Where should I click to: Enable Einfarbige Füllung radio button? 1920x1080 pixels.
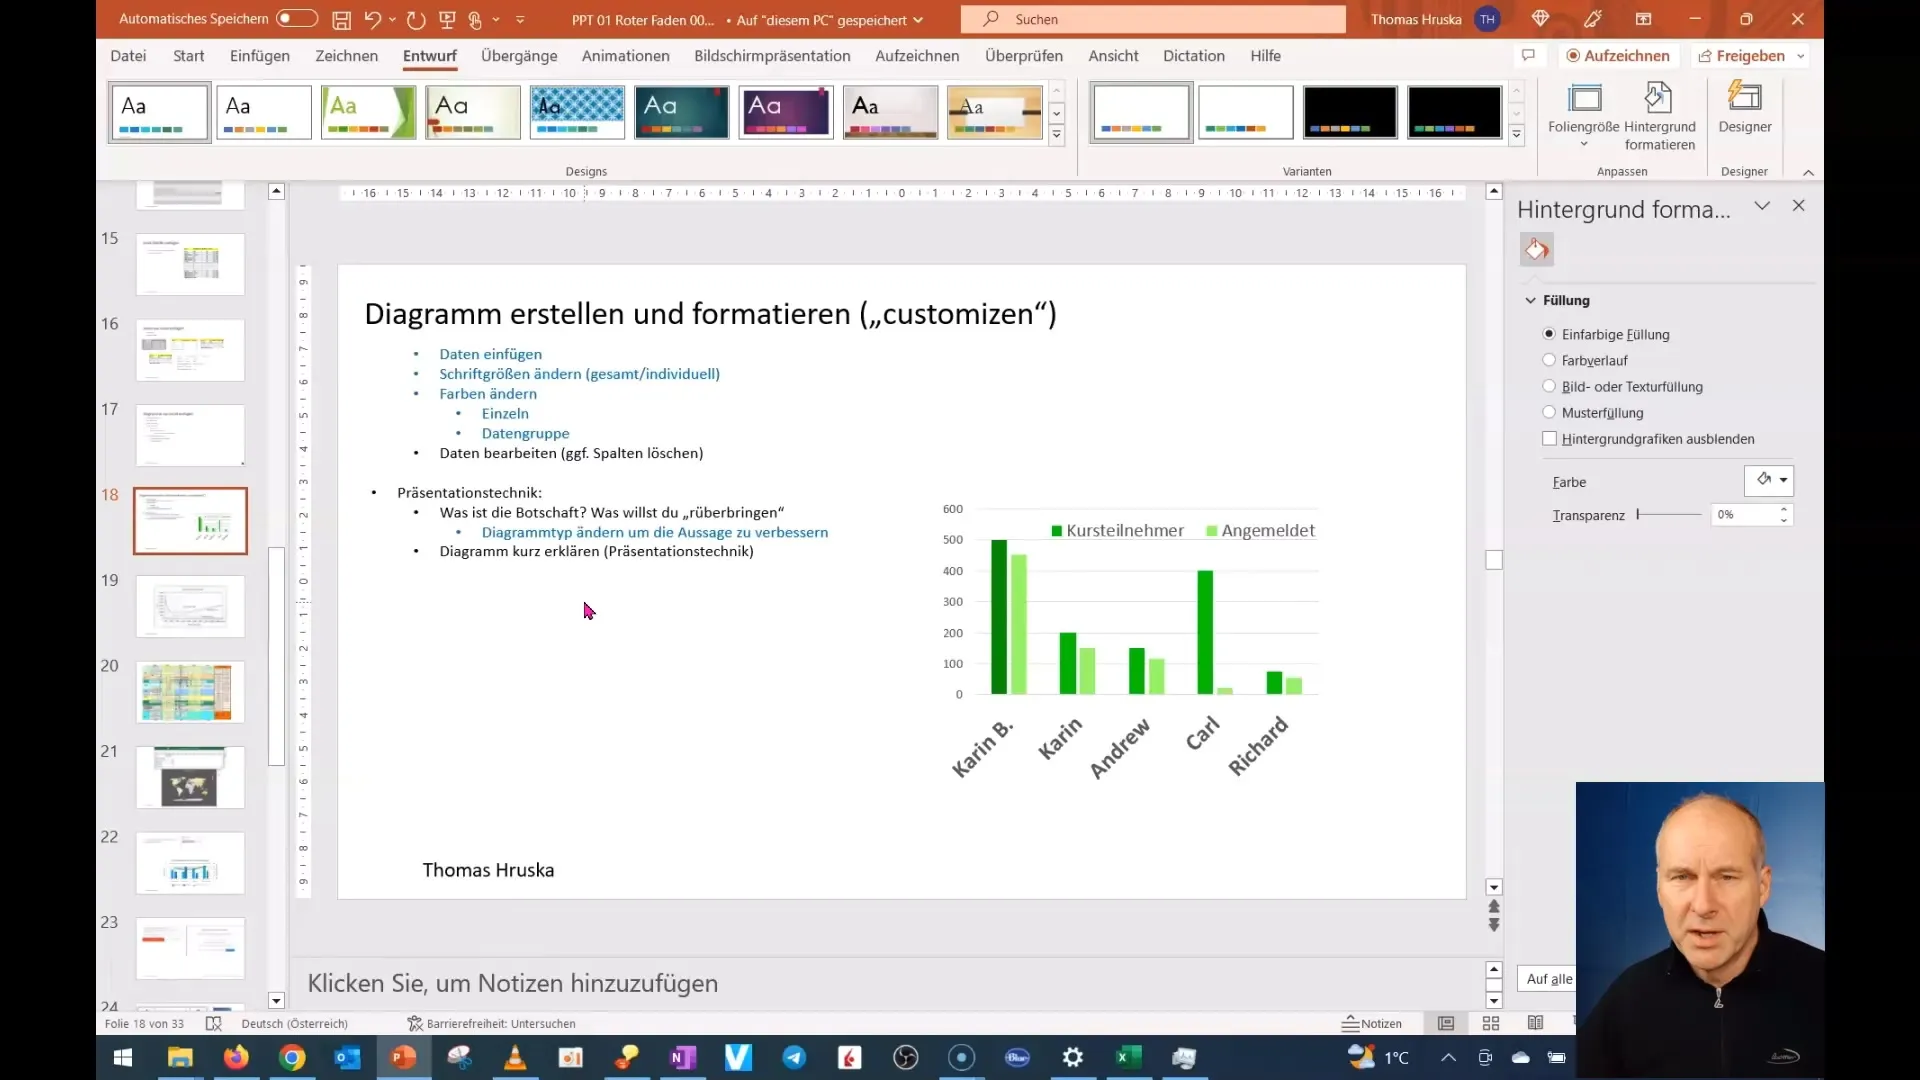[1549, 334]
